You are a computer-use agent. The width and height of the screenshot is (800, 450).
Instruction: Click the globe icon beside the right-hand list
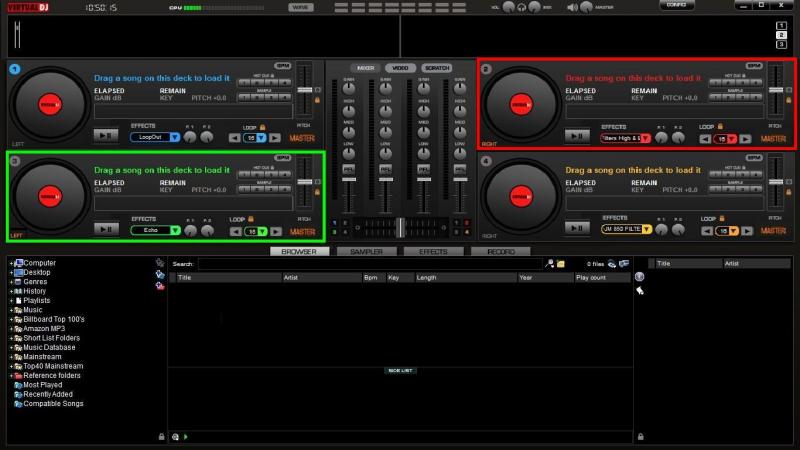640,277
